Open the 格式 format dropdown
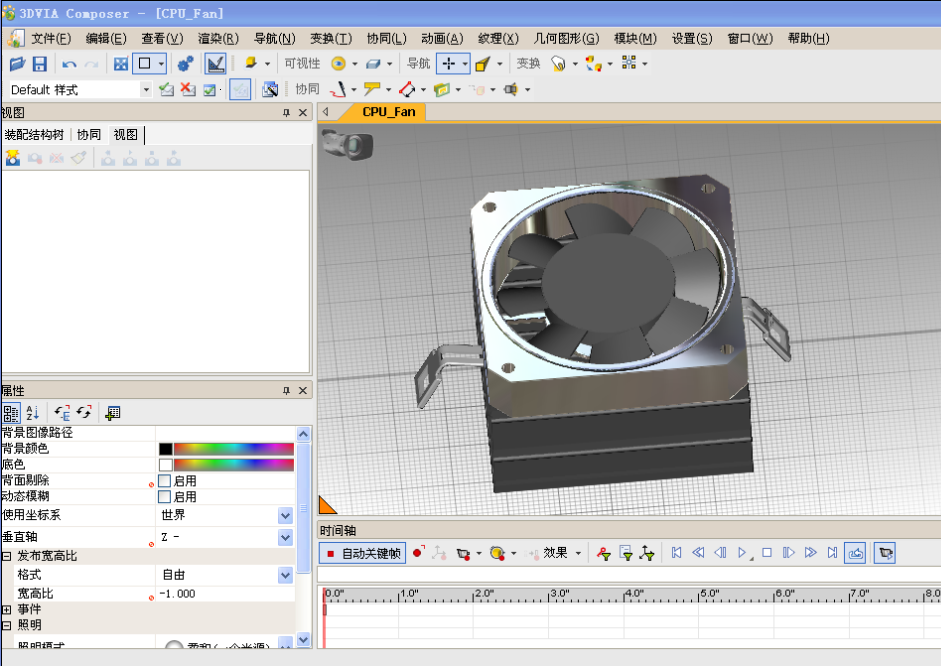This screenshot has width=941, height=666. point(285,576)
